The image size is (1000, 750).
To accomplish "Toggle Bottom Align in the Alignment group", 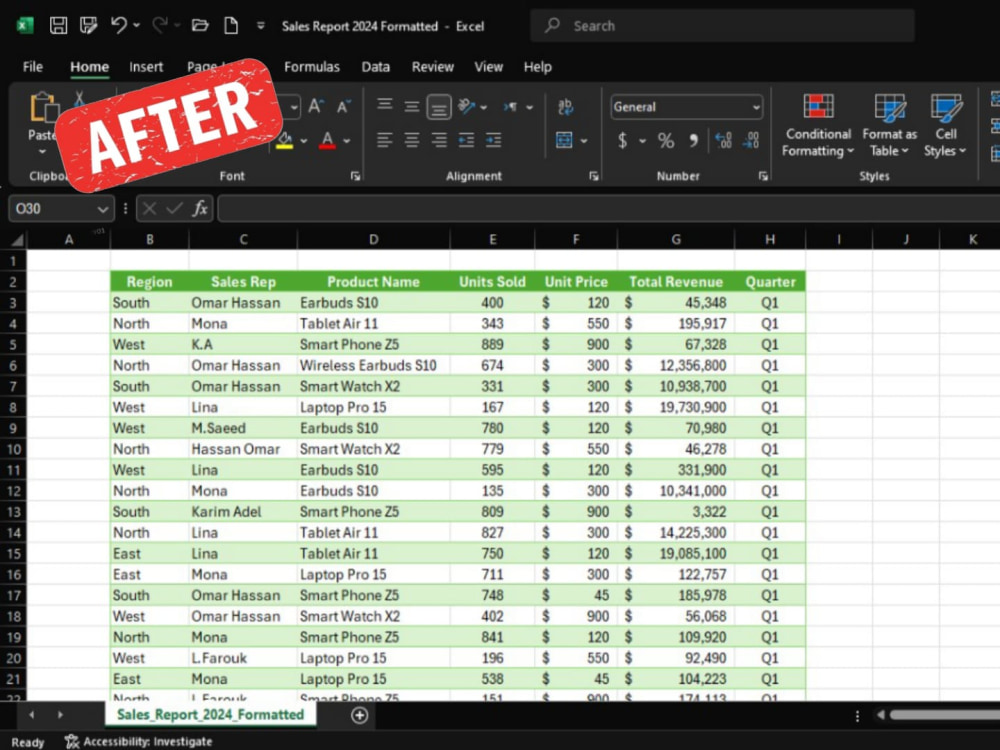I will (439, 107).
